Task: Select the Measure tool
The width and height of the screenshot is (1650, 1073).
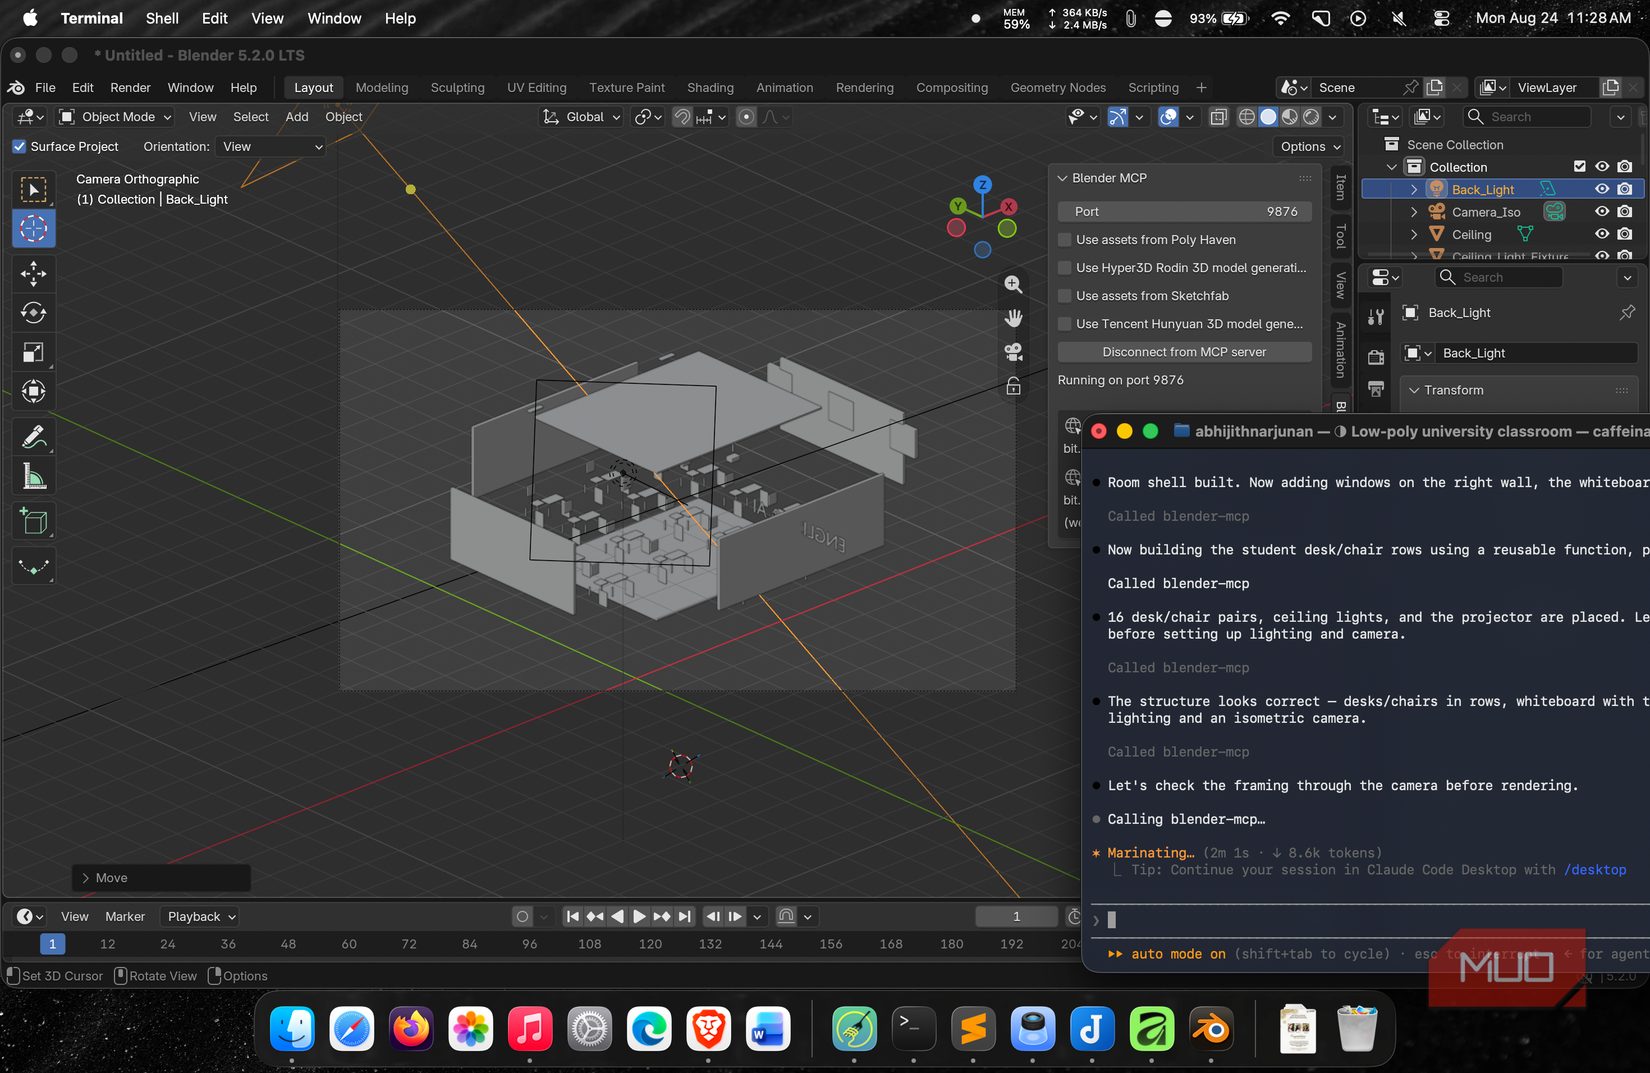Action: click(34, 477)
